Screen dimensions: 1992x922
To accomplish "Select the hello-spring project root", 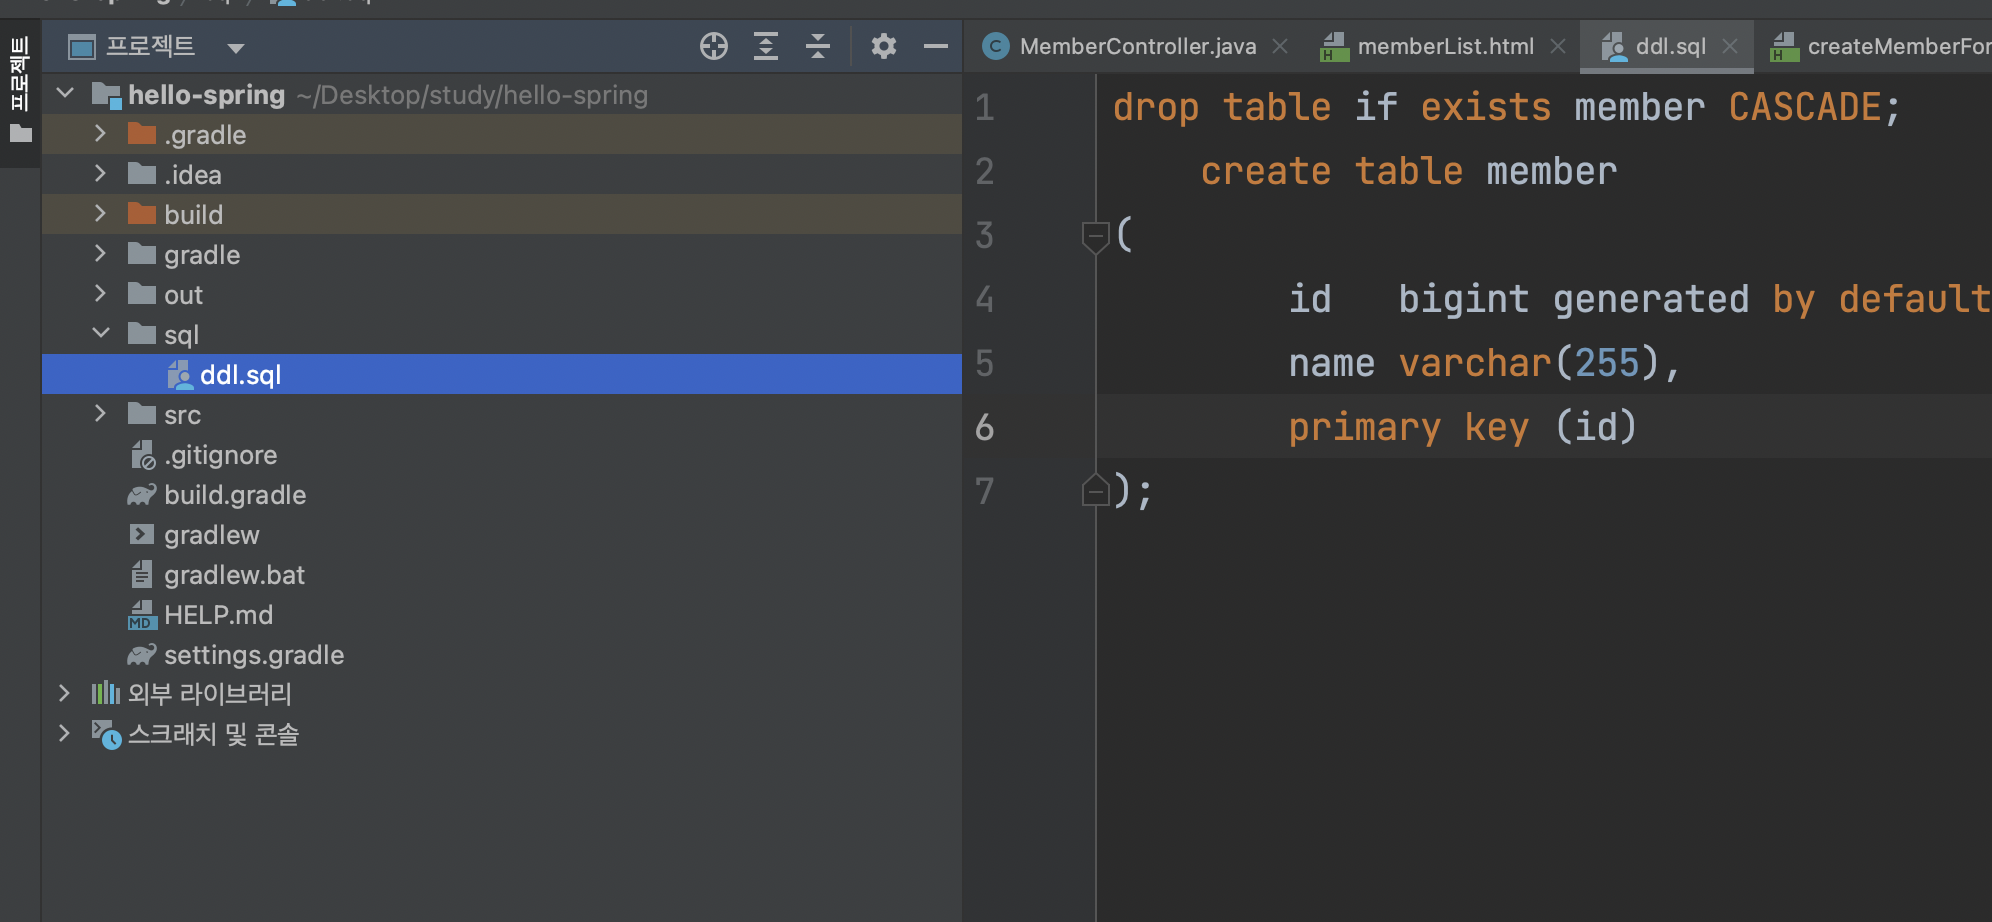I will (502, 94).
